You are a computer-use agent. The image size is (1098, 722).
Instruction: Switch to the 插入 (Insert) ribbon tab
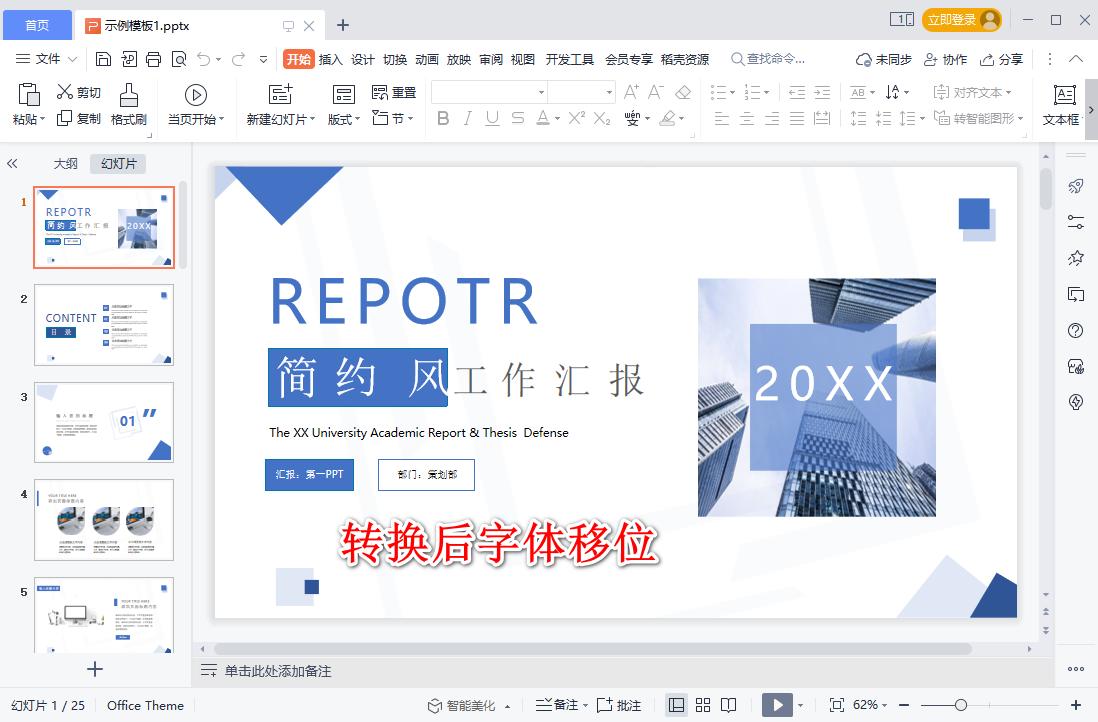click(331, 59)
